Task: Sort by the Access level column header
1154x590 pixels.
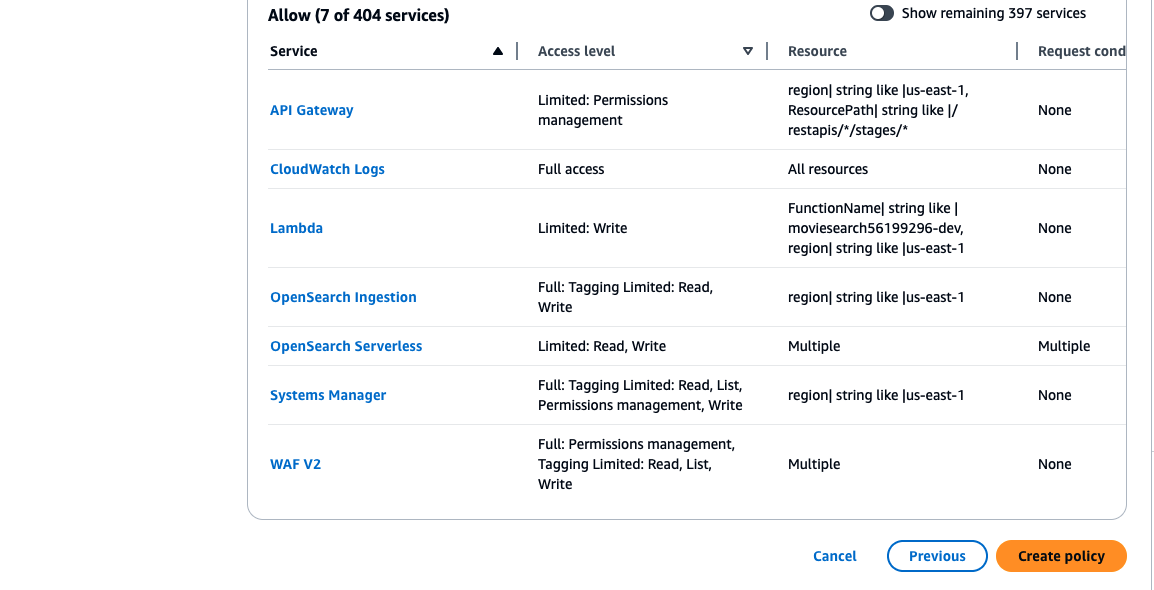Action: click(x=577, y=52)
